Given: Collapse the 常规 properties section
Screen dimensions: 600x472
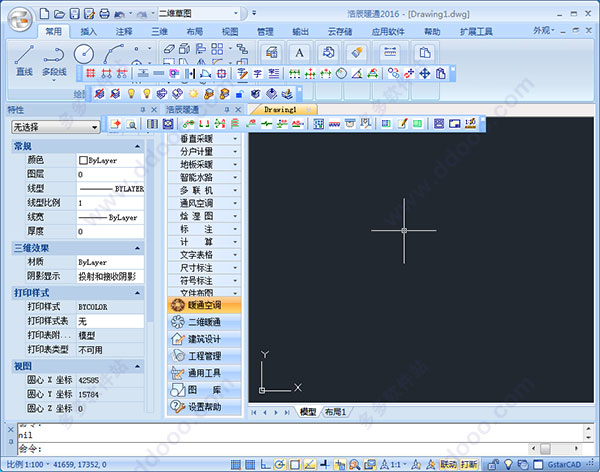Looking at the screenshot, I should click(137, 146).
